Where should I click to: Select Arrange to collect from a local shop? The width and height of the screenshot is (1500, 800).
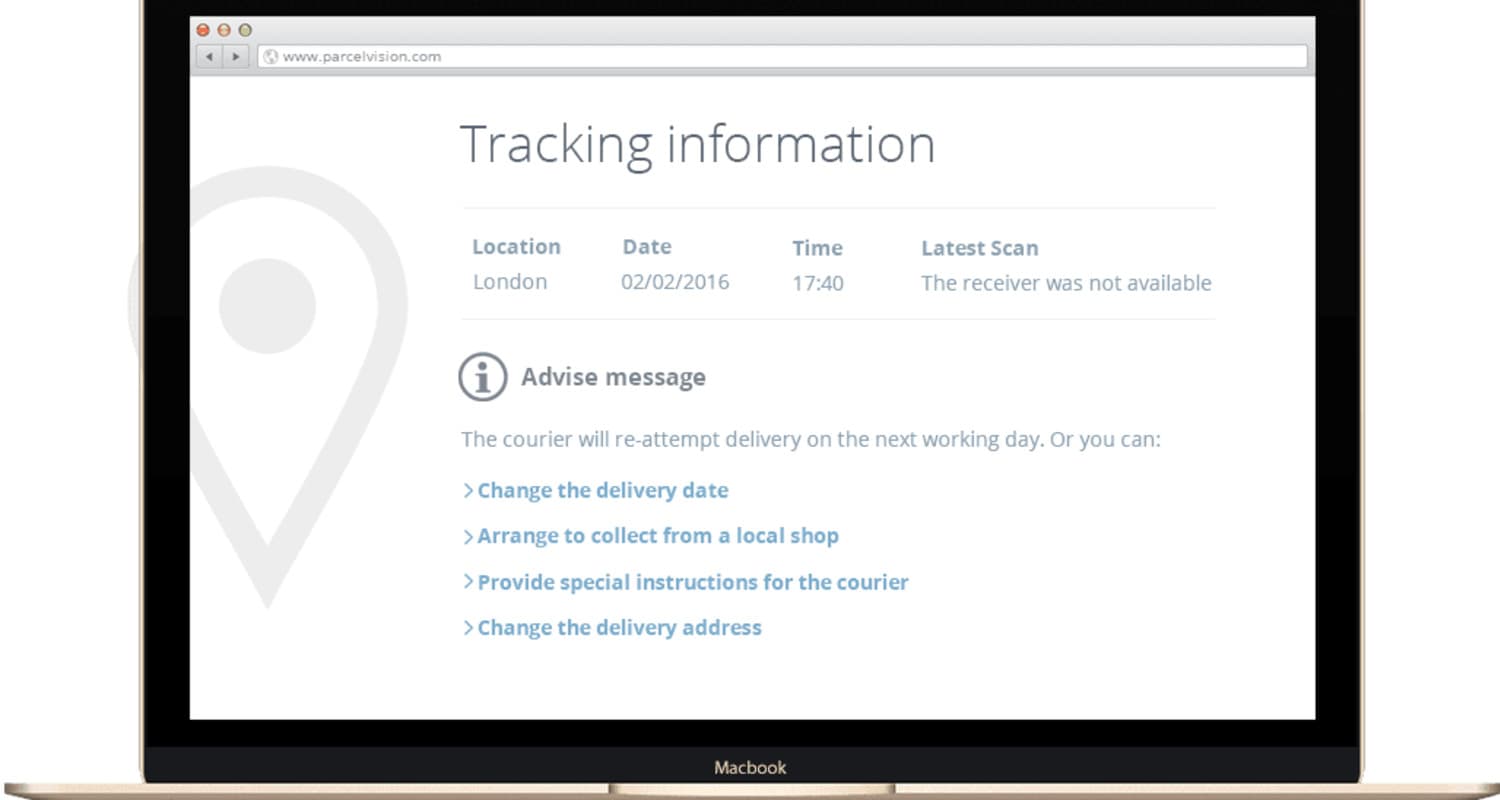657,536
